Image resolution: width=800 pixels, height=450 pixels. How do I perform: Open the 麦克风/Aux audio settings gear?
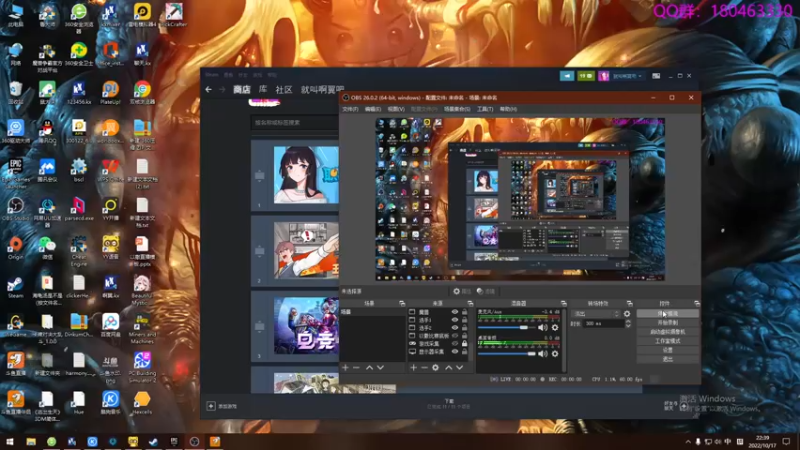coord(555,328)
